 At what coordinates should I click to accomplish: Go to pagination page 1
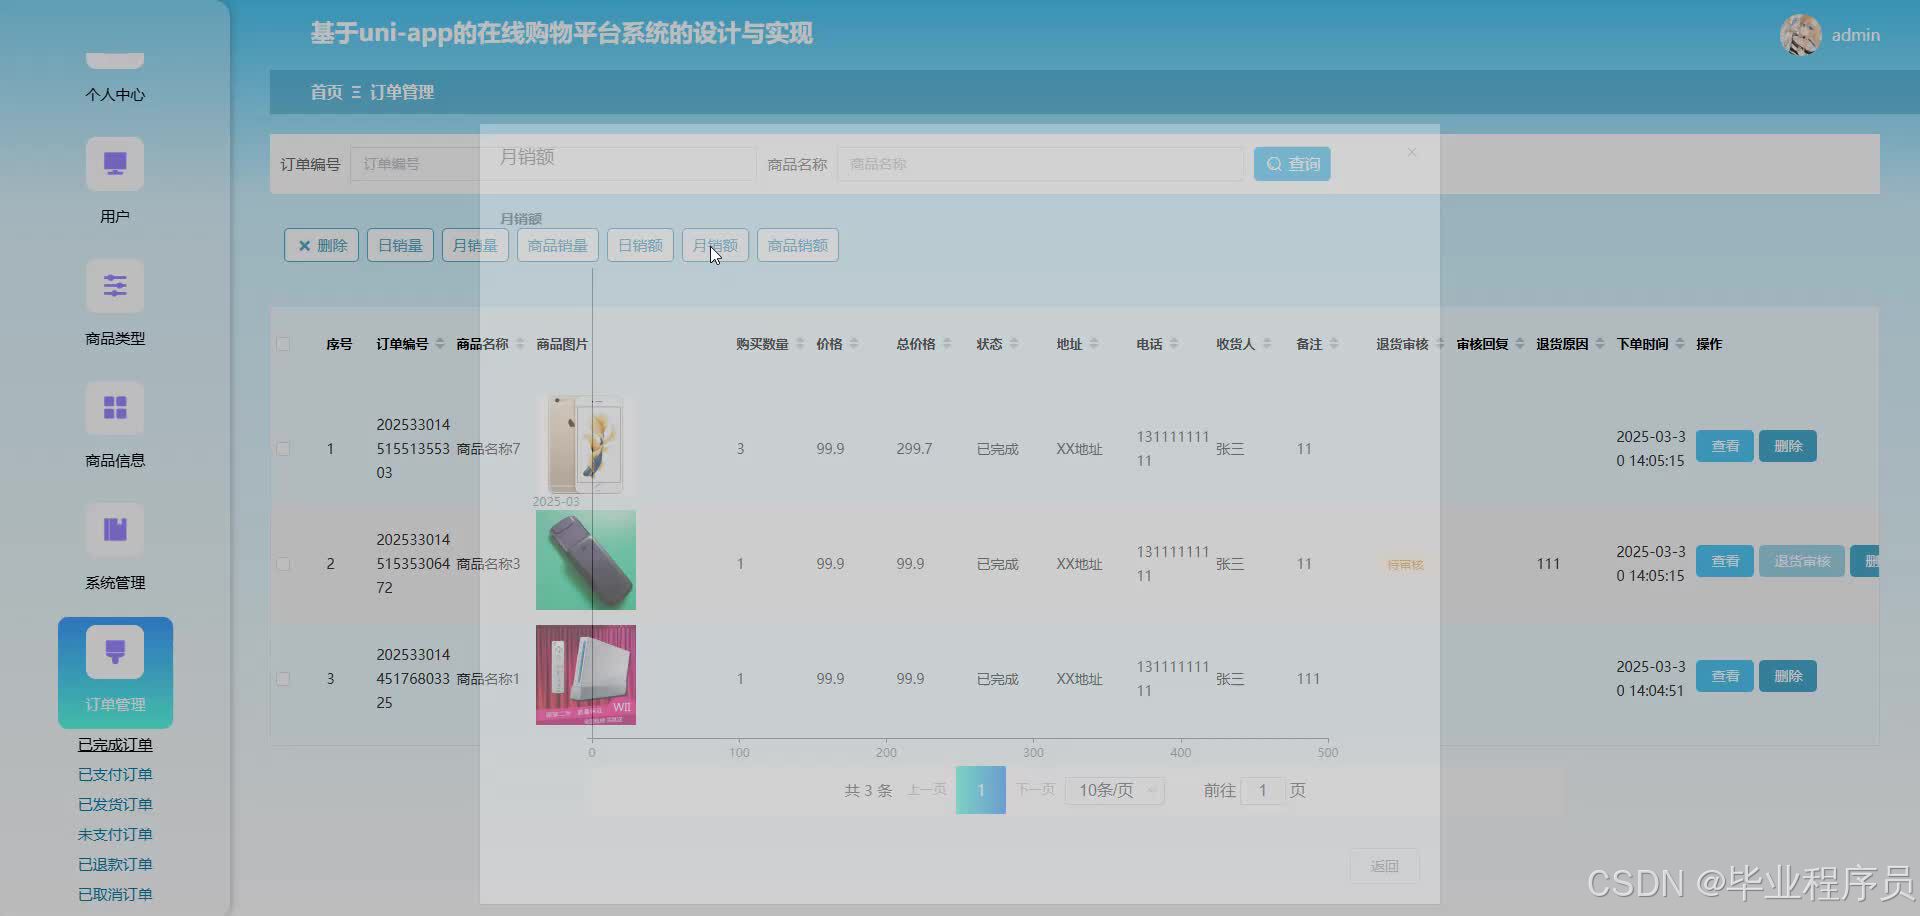point(981,790)
